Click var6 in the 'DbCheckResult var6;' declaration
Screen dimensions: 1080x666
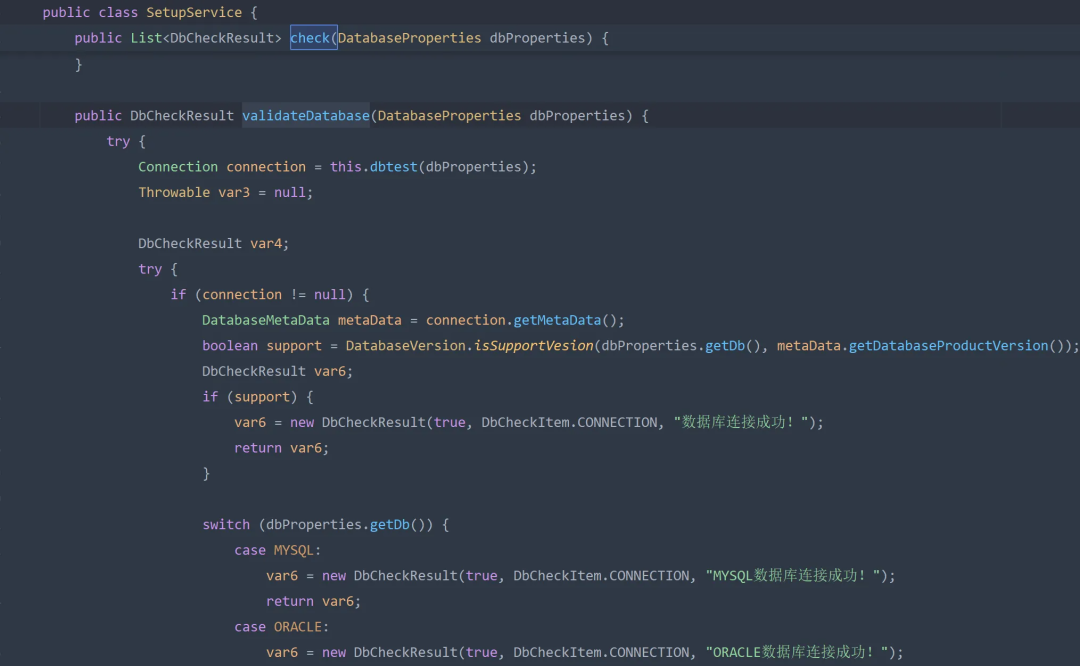click(x=330, y=371)
